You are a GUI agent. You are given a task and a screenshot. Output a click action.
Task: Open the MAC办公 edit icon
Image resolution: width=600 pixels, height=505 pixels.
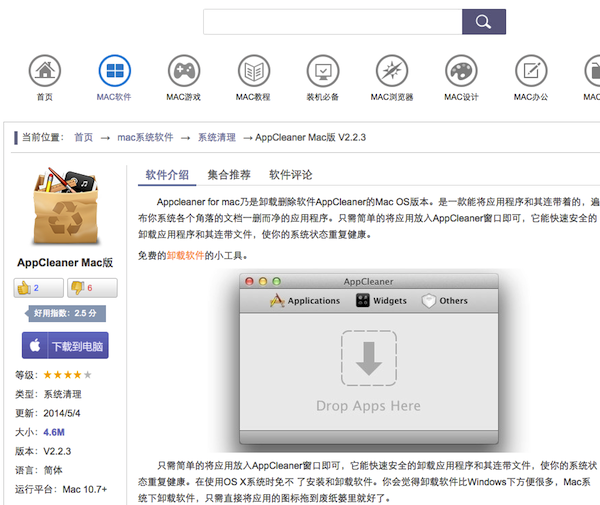(531, 71)
